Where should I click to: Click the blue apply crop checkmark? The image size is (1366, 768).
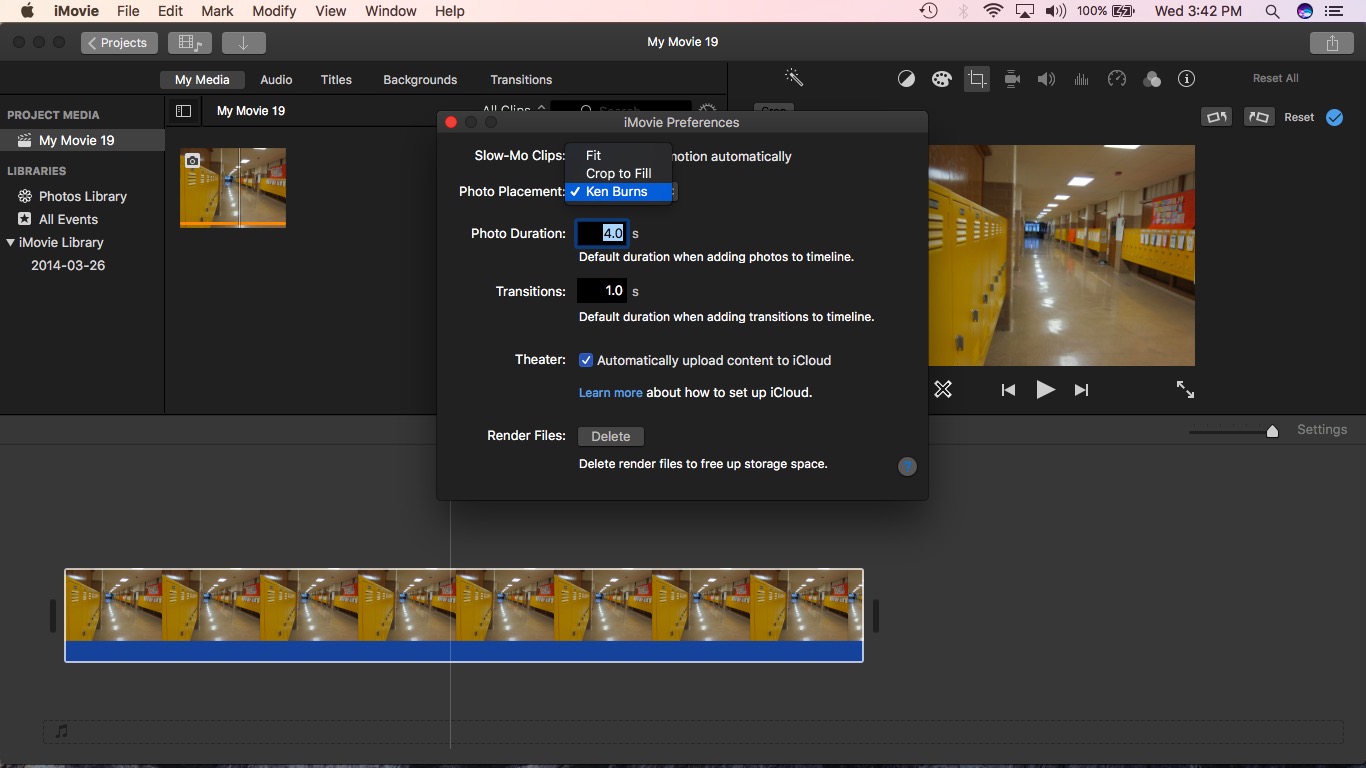click(x=1334, y=117)
